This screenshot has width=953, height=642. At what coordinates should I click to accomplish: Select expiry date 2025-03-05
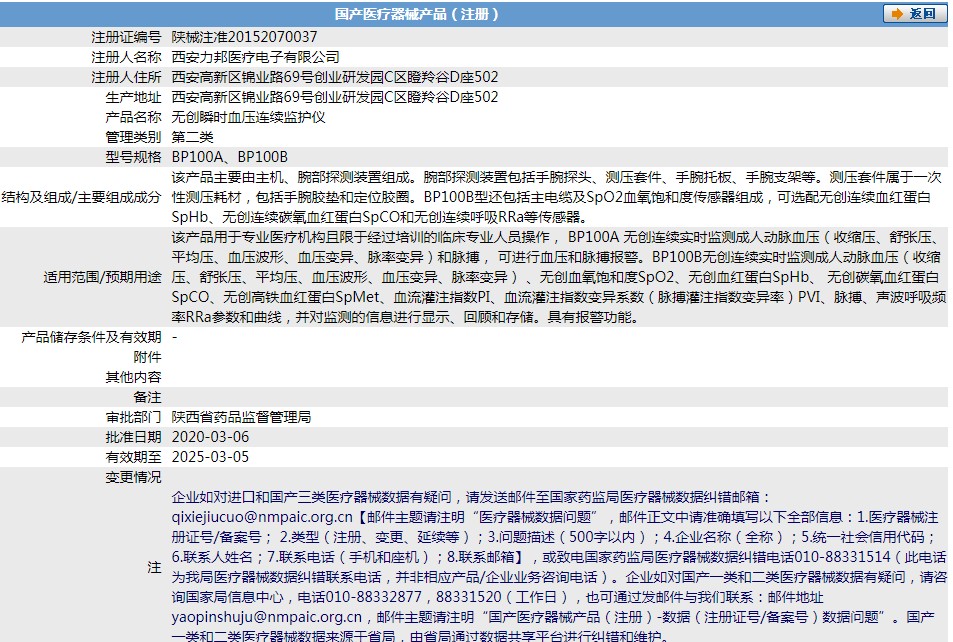(x=210, y=457)
